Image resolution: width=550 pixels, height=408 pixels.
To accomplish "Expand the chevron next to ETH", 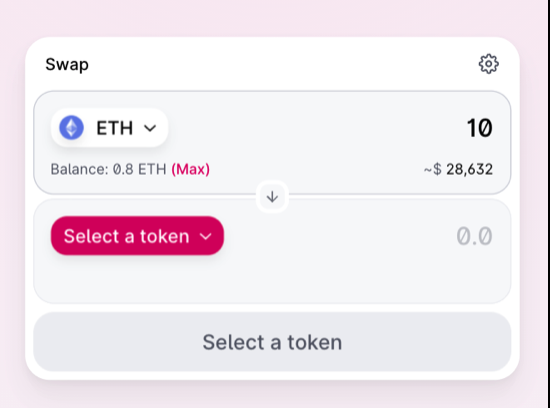I will [x=150, y=128].
